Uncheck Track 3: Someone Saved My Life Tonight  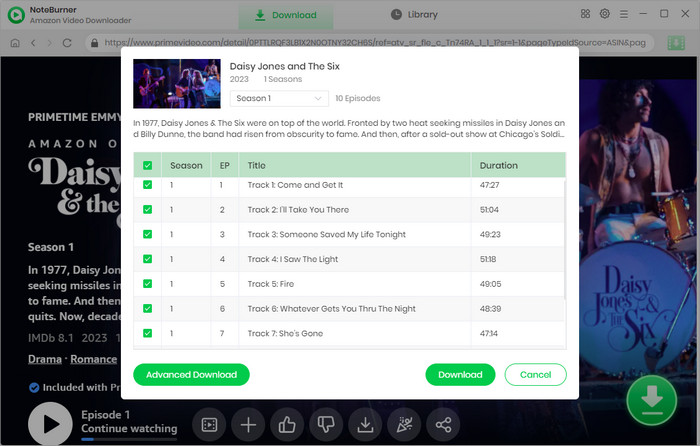pyautogui.click(x=147, y=234)
